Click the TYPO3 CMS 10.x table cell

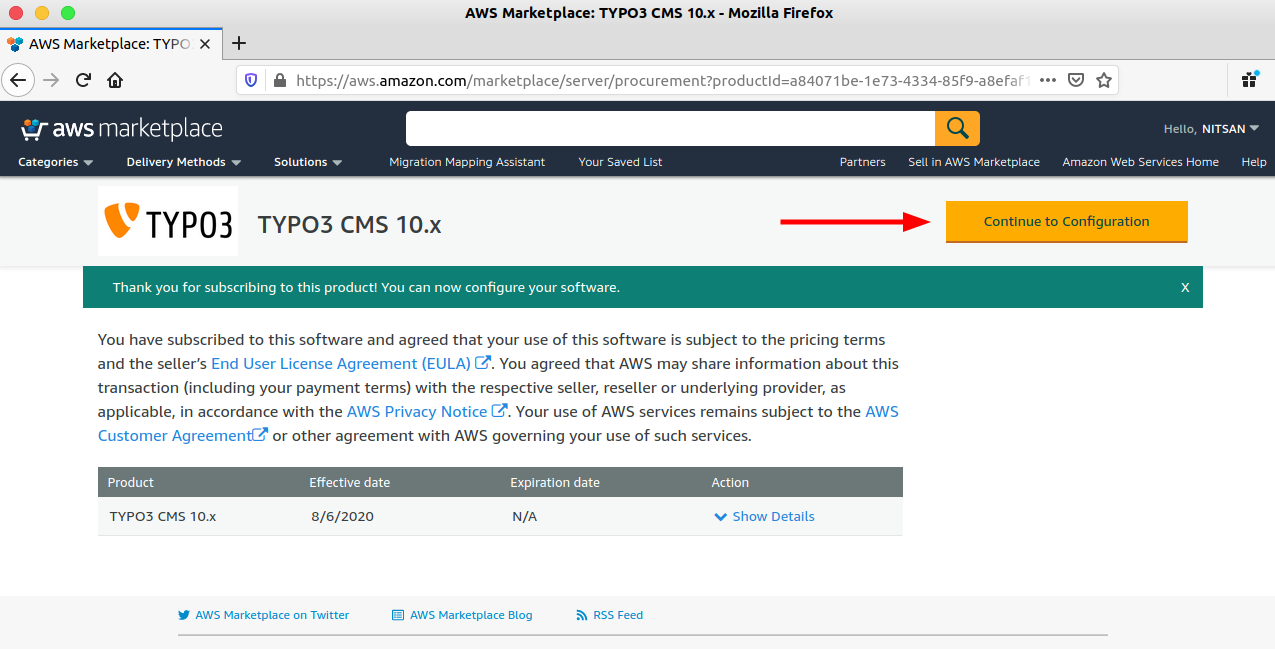[x=163, y=517]
